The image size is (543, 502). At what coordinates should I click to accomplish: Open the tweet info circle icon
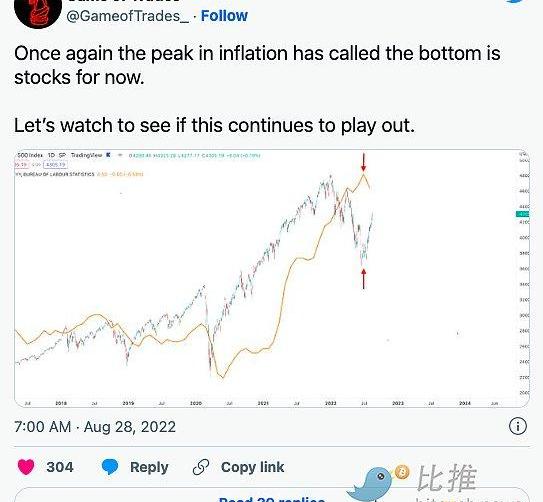click(x=518, y=426)
